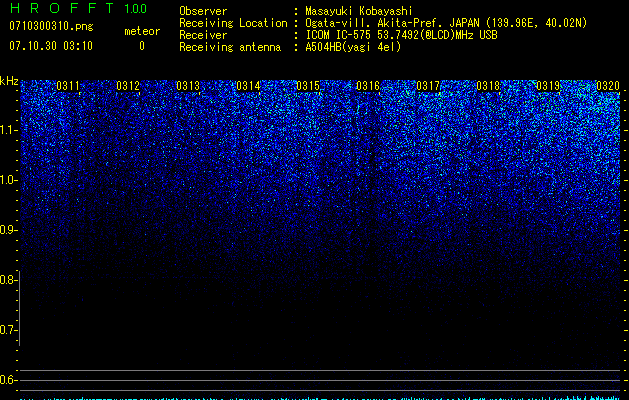Image resolution: width=629 pixels, height=400 pixels.
Task: Click the 0318 time marker
Action: [488, 86]
